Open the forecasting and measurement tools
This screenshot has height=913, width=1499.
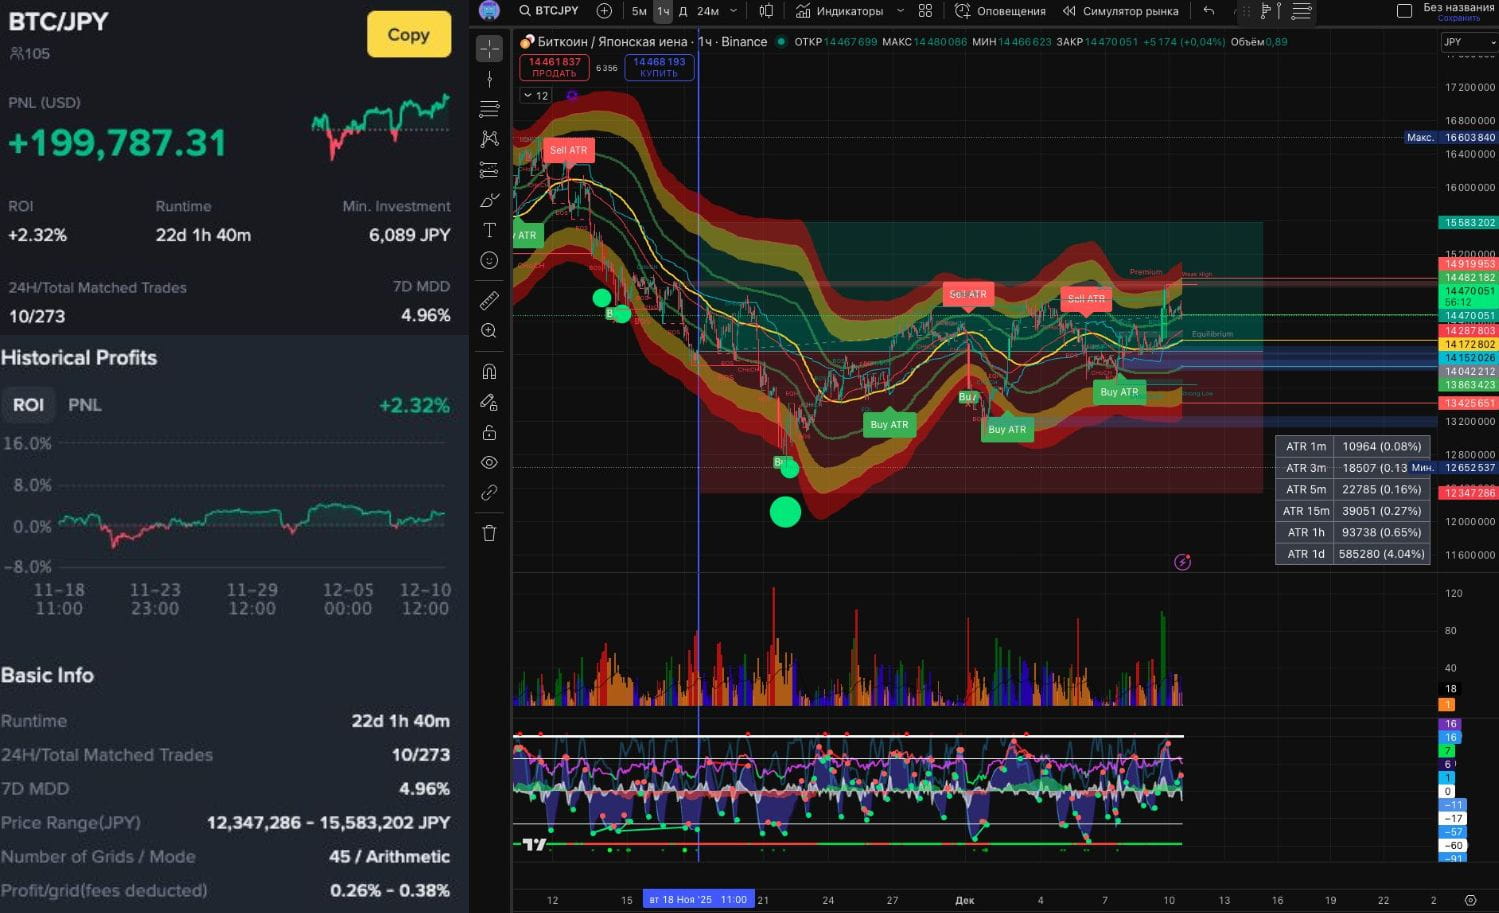[489, 169]
